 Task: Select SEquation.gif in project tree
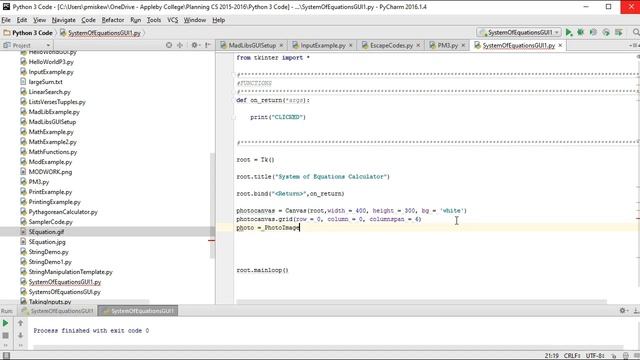(x=46, y=232)
